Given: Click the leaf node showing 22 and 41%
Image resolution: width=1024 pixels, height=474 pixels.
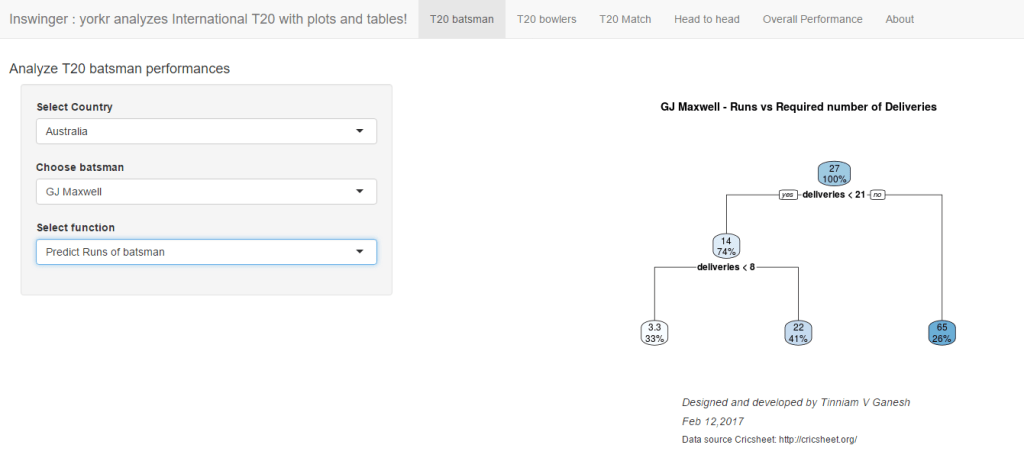Looking at the screenshot, I should coord(799,333).
